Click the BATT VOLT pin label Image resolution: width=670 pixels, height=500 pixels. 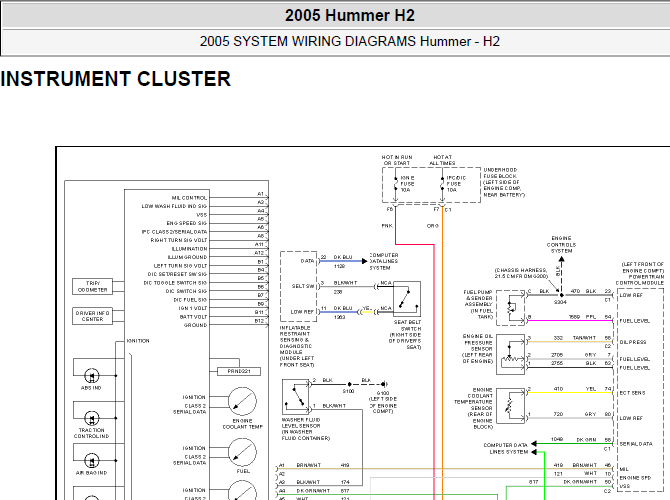(x=193, y=317)
